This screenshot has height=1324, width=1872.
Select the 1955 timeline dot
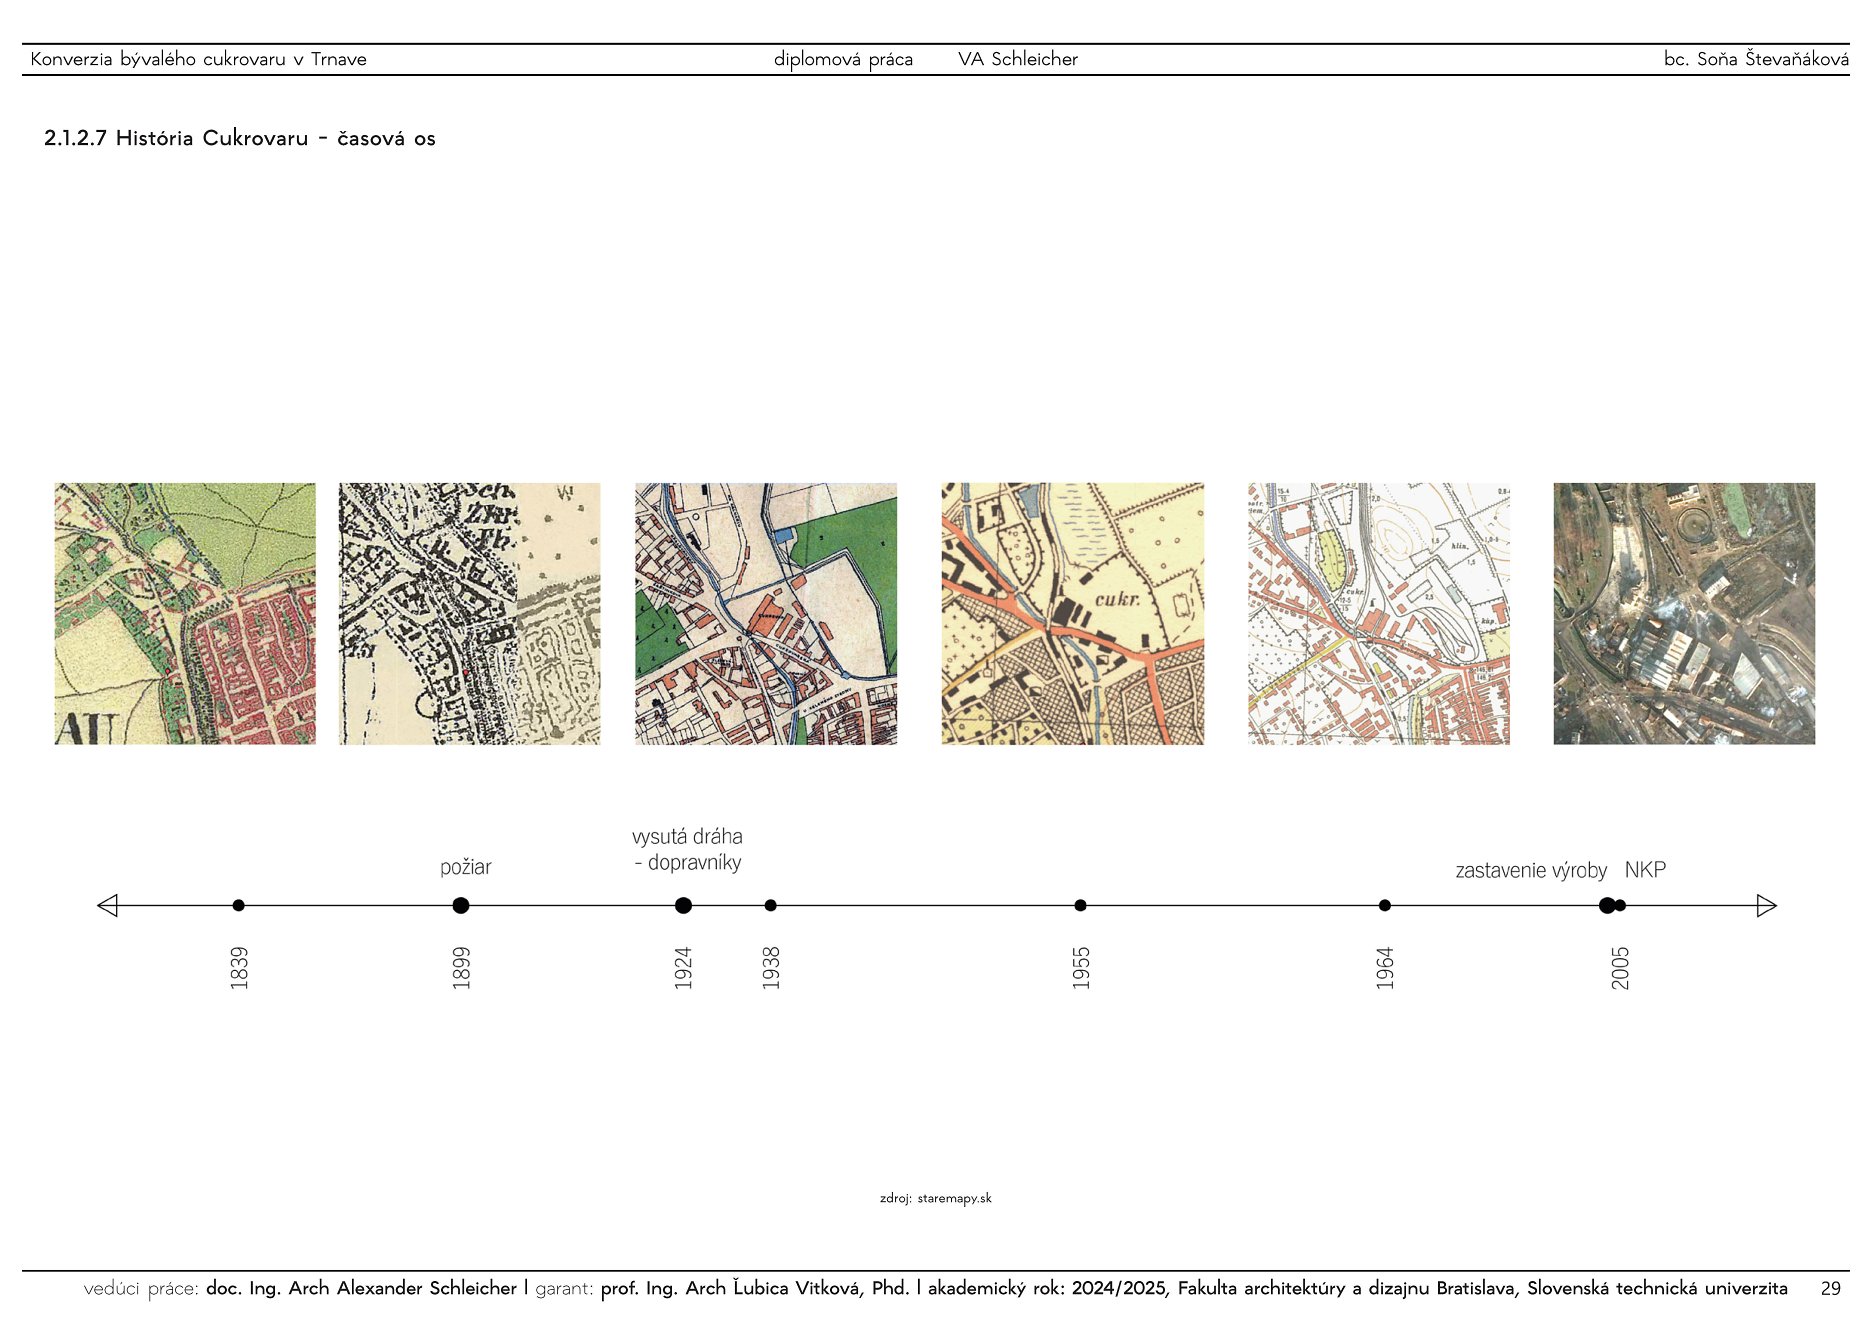coord(1080,906)
